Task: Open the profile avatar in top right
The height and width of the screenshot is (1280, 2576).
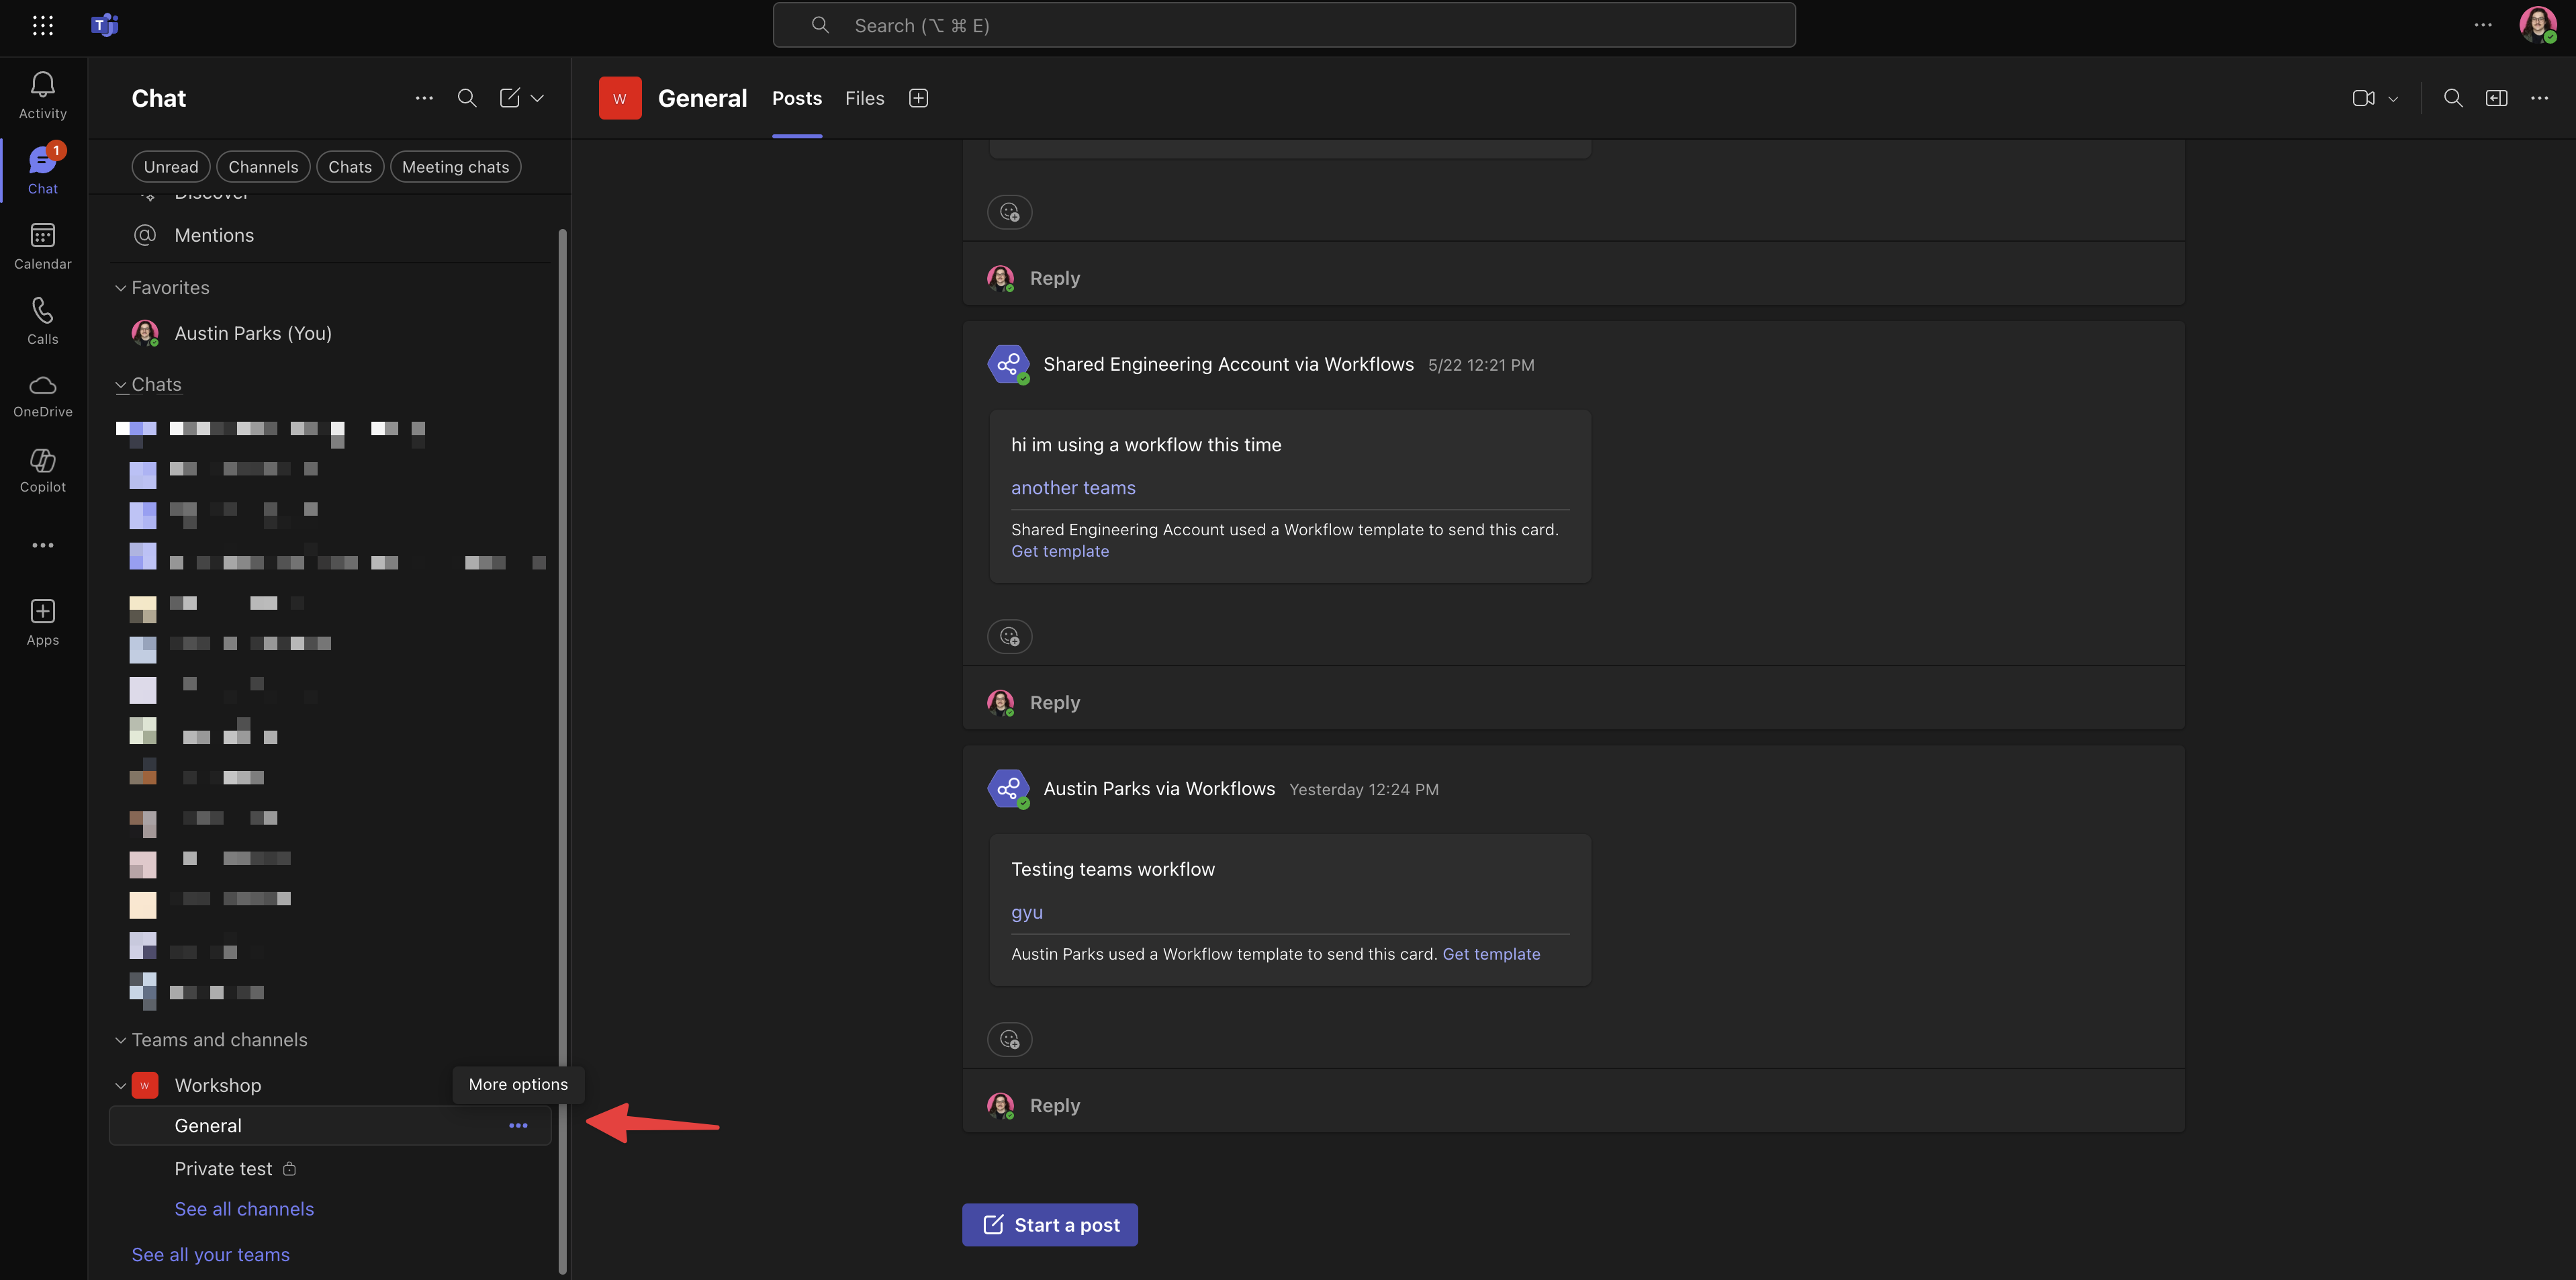Action: [x=2537, y=25]
